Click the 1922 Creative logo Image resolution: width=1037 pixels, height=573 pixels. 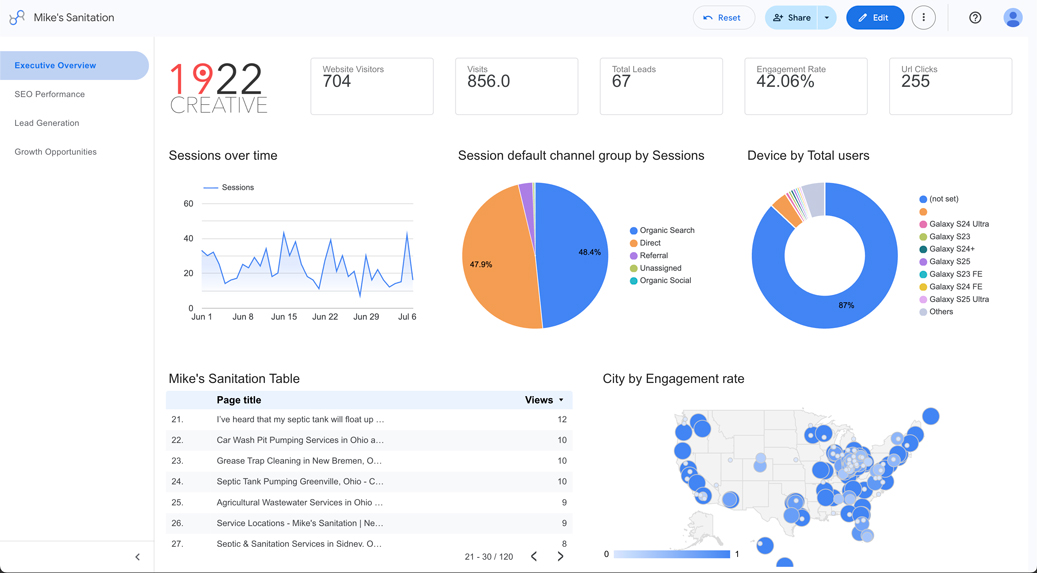[x=218, y=88]
